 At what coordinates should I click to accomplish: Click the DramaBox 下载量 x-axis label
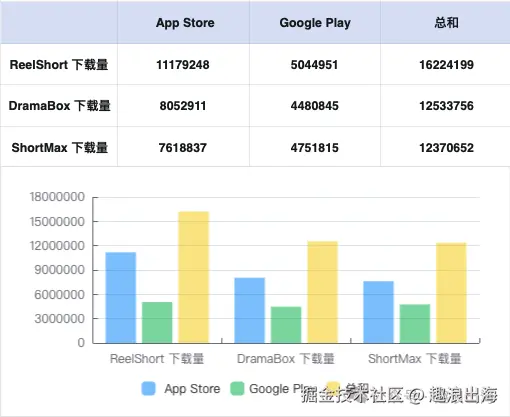286,359
